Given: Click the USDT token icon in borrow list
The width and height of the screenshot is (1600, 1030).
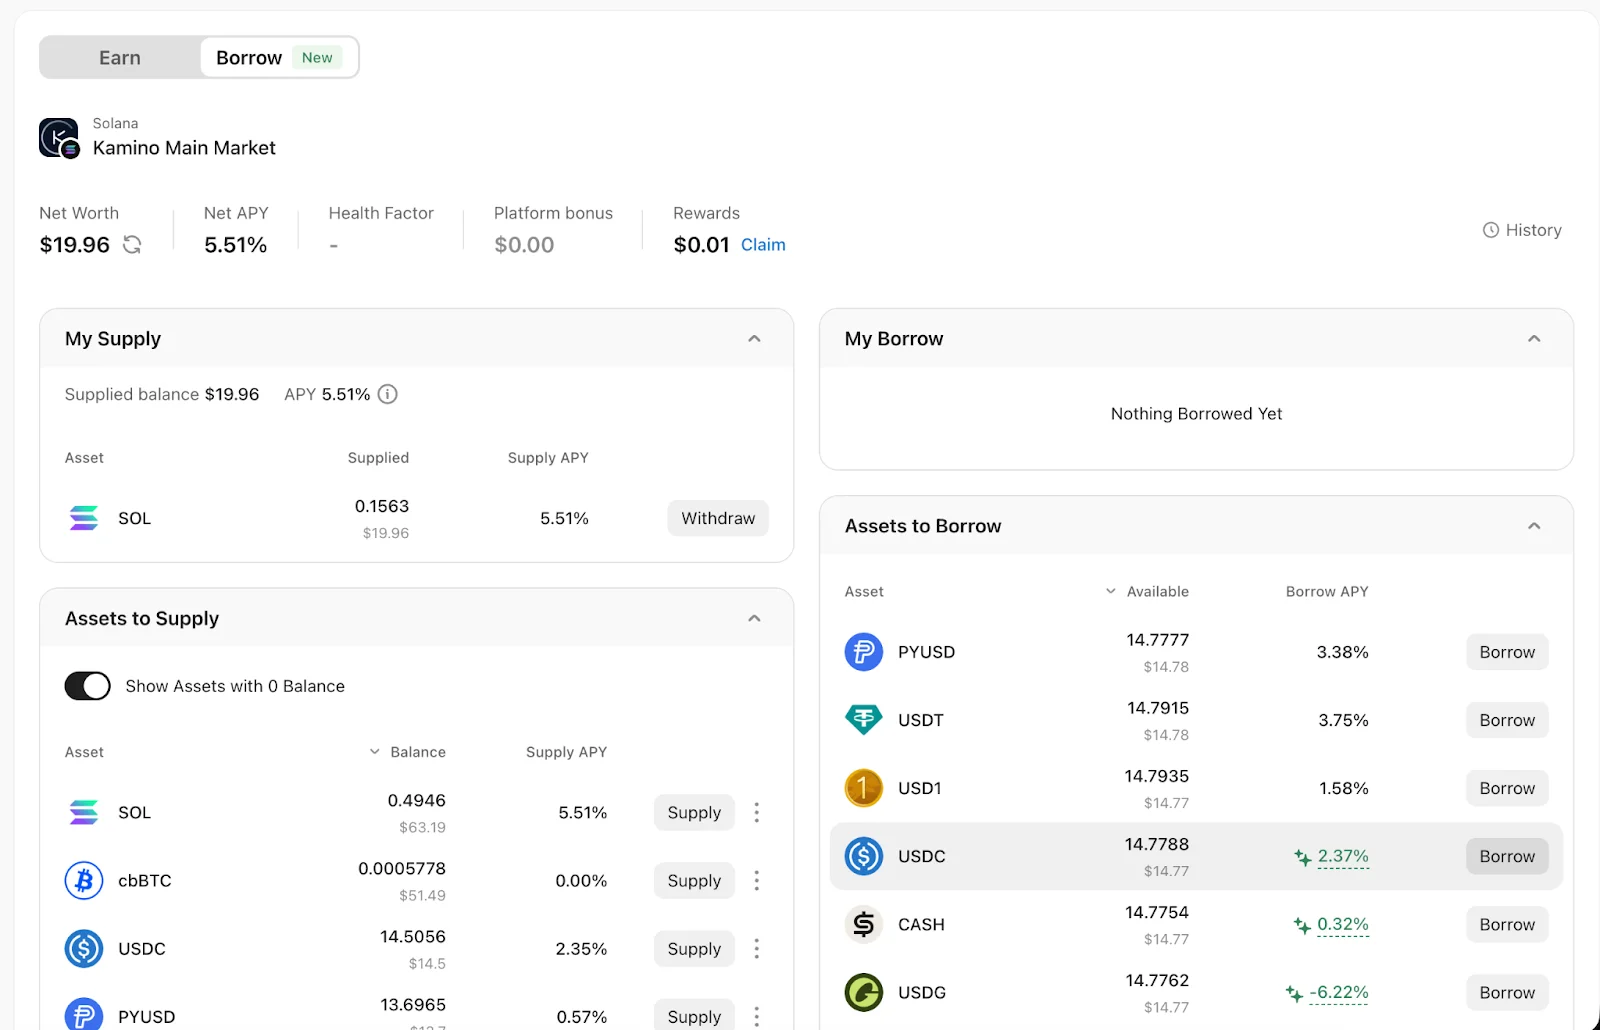Looking at the screenshot, I should [x=864, y=720].
